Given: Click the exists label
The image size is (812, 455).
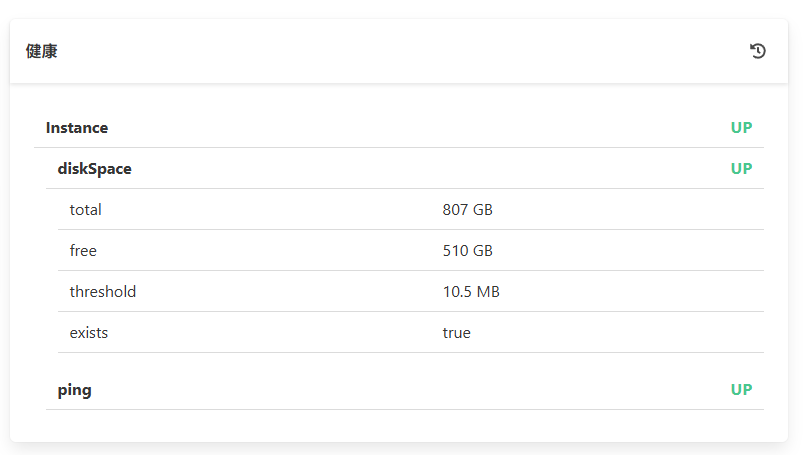Looking at the screenshot, I should point(89,333).
